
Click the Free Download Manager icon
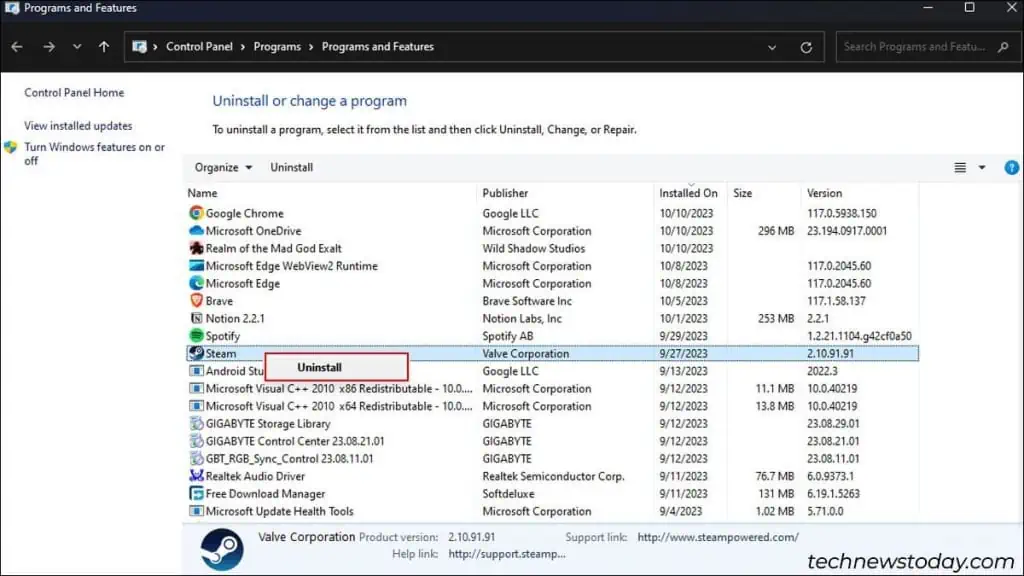196,494
